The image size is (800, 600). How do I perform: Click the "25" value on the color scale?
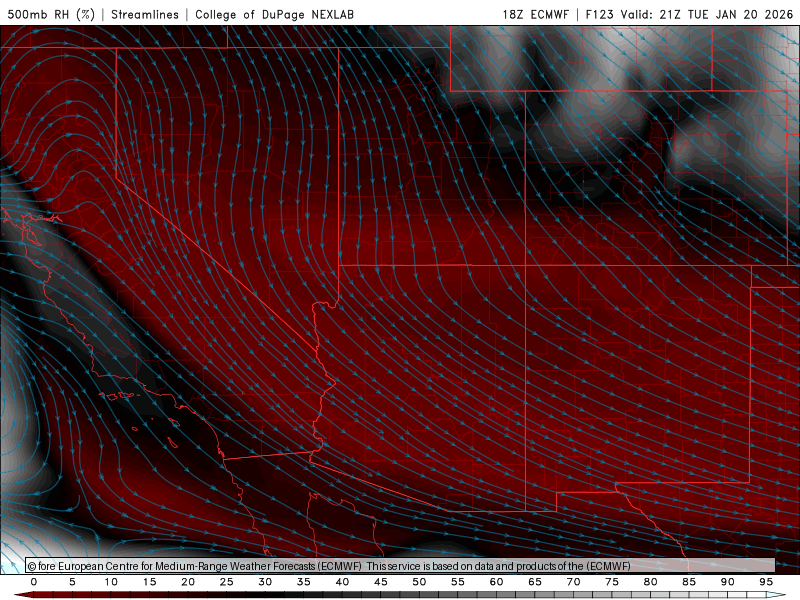227,582
